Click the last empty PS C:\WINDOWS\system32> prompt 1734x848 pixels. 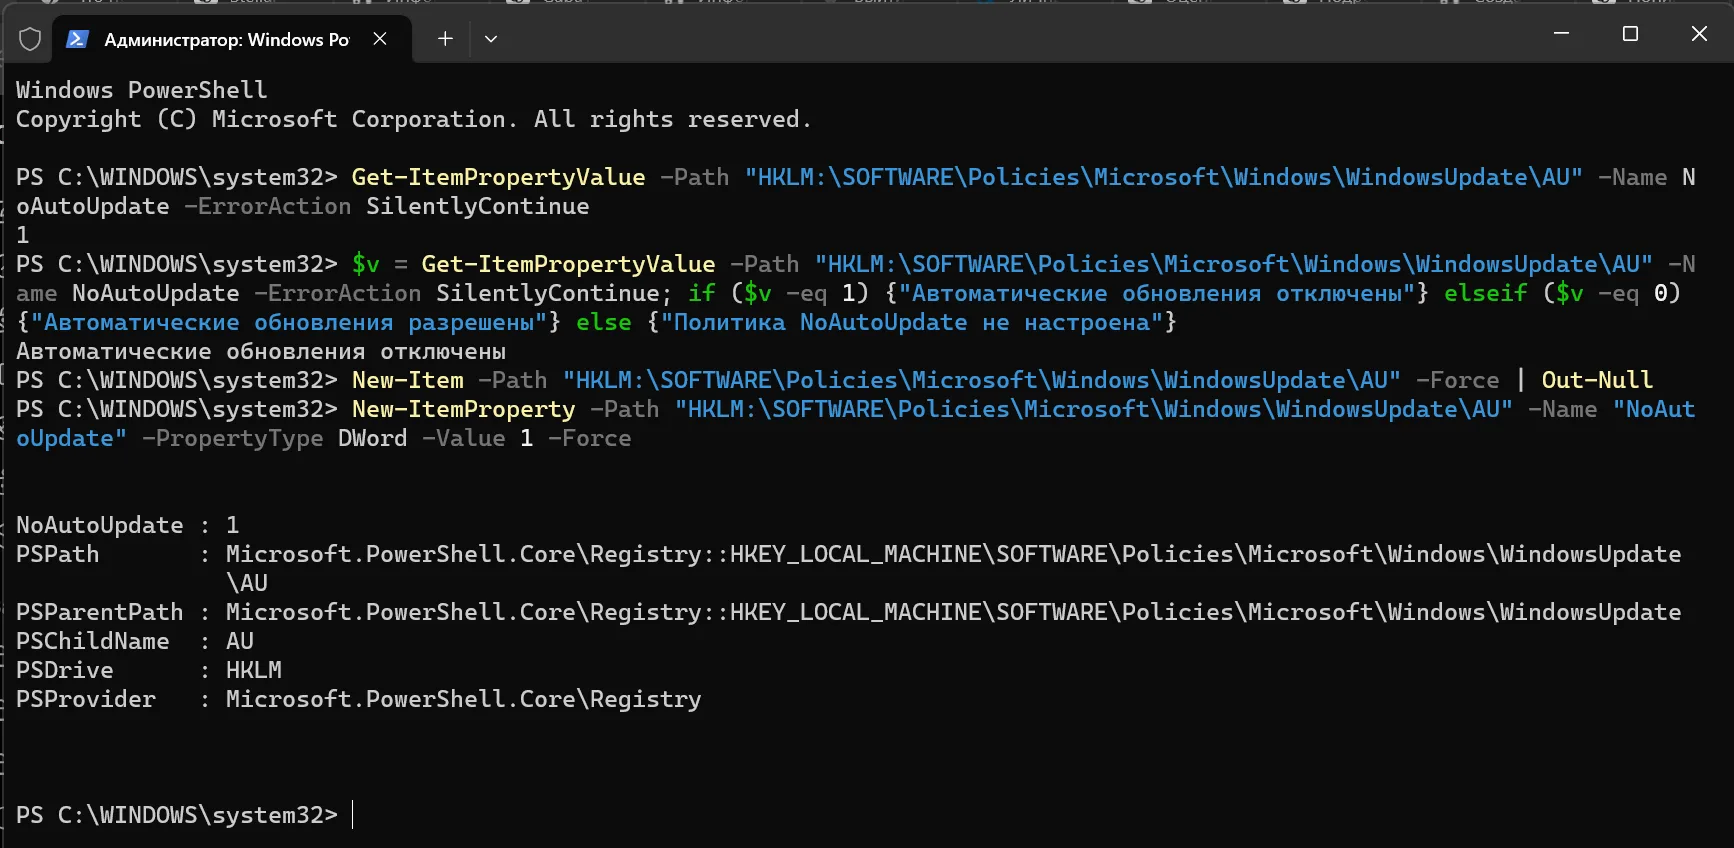177,815
